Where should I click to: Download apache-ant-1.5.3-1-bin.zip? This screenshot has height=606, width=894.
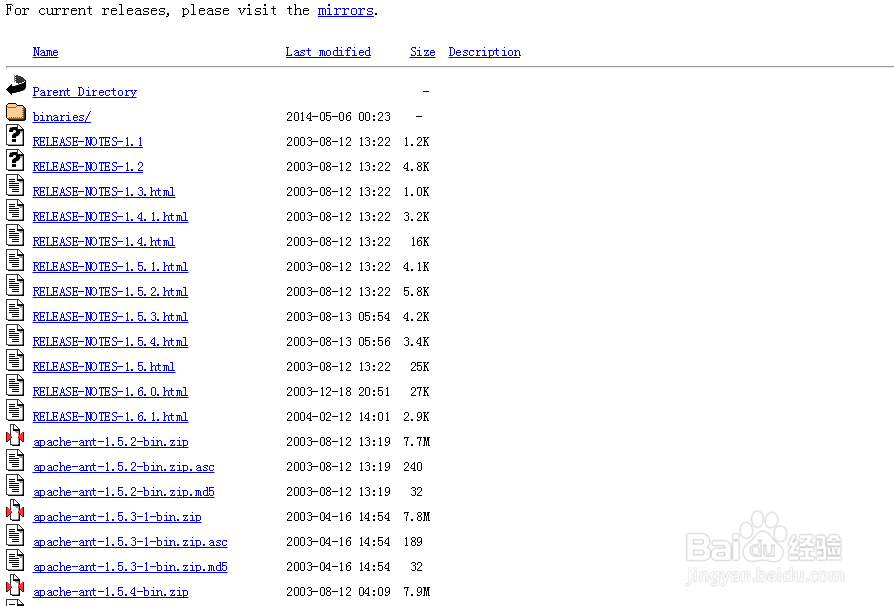(117, 518)
